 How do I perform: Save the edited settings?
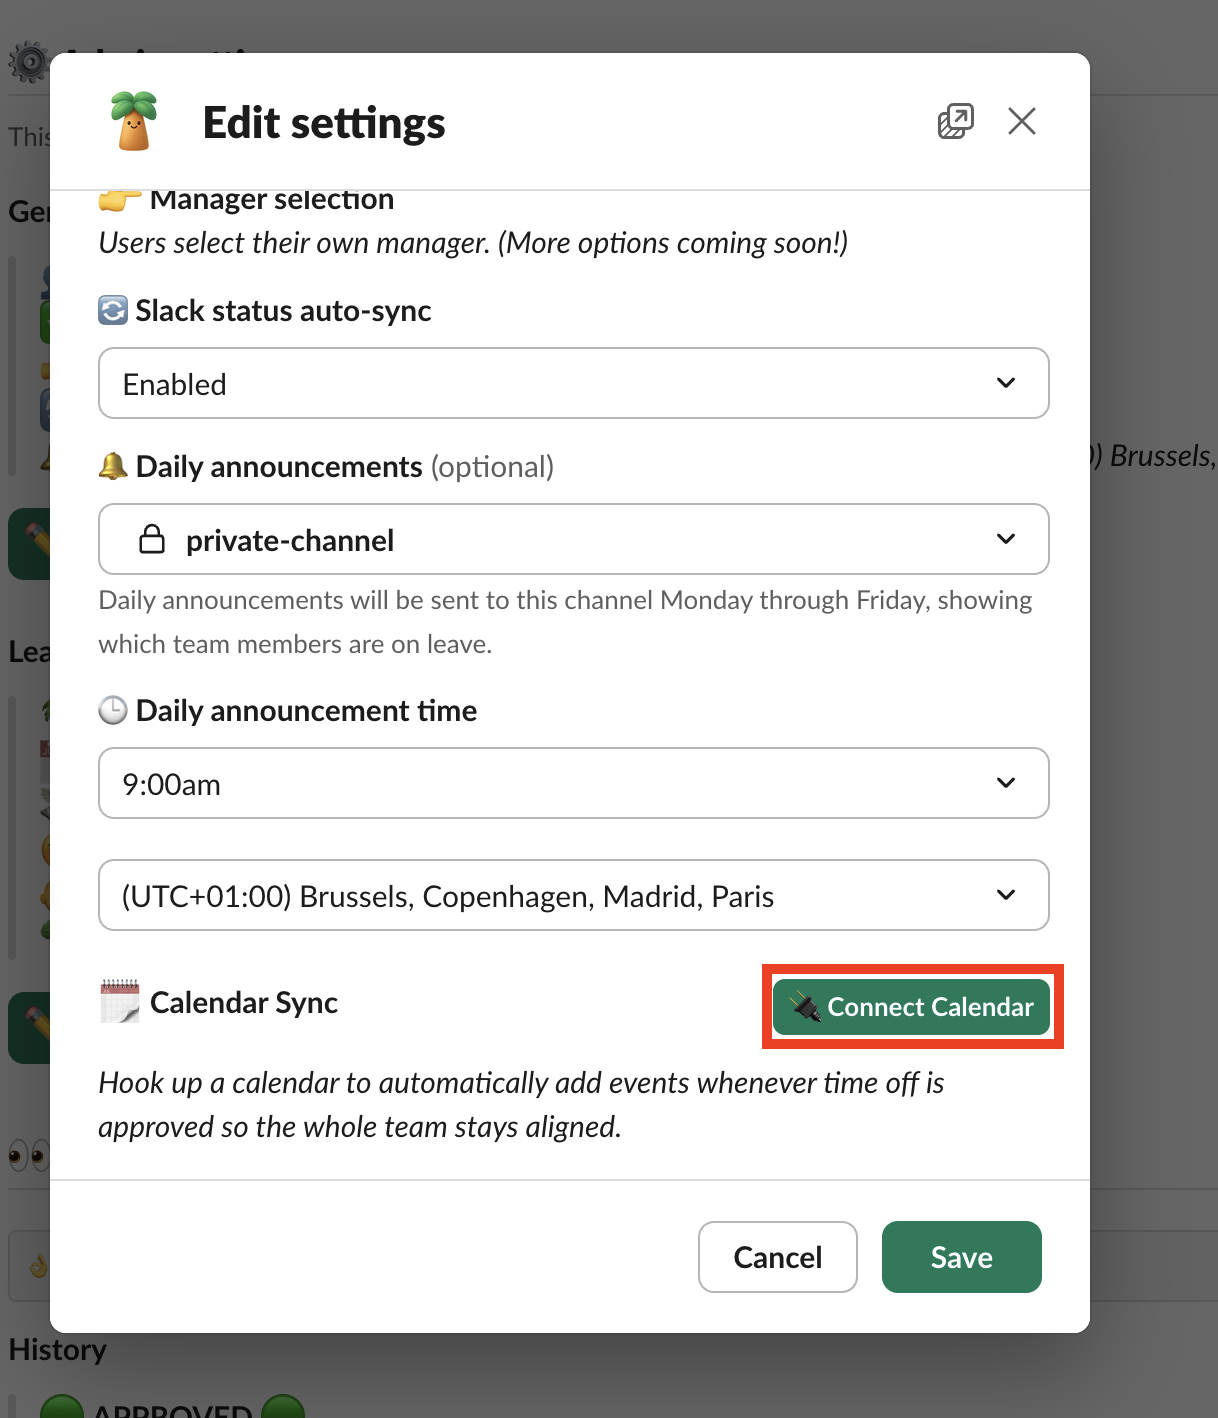(x=961, y=1257)
